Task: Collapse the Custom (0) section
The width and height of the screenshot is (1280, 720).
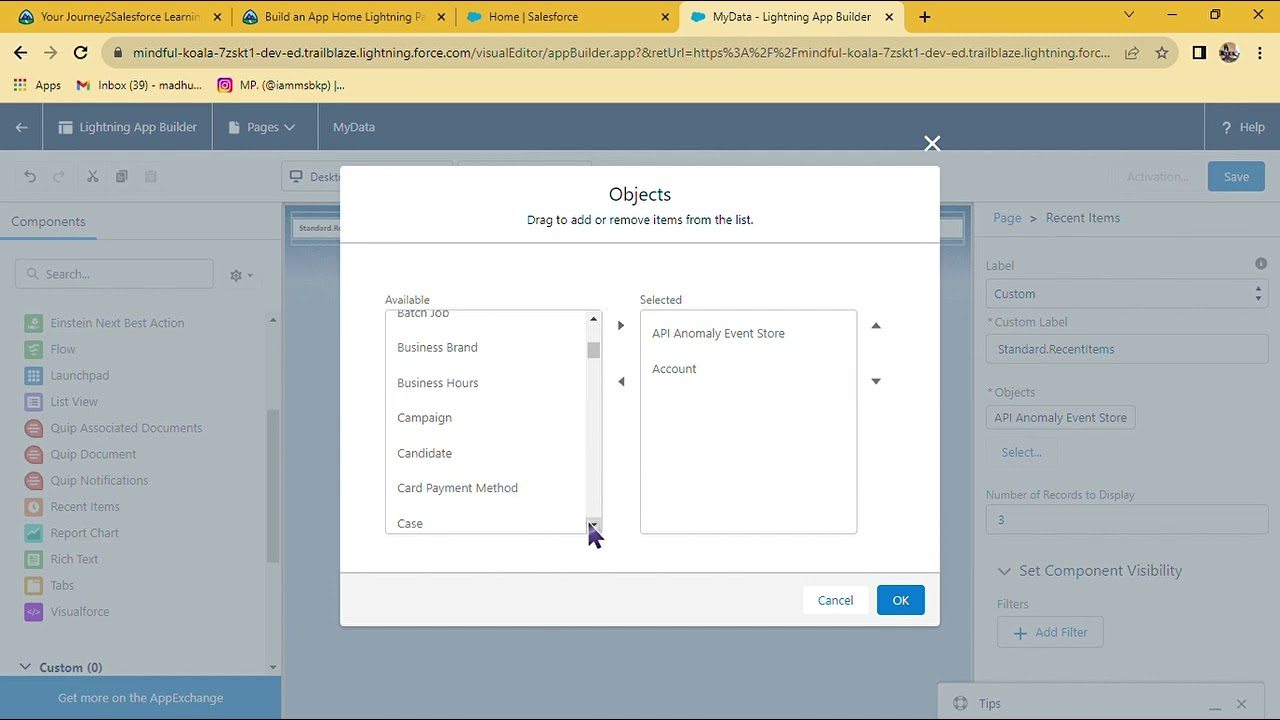Action: tap(26, 667)
